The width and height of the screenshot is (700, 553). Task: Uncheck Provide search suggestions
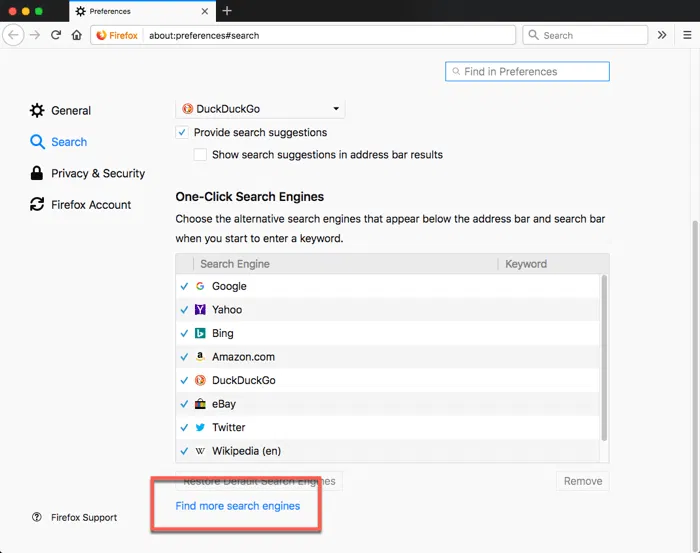pos(182,133)
